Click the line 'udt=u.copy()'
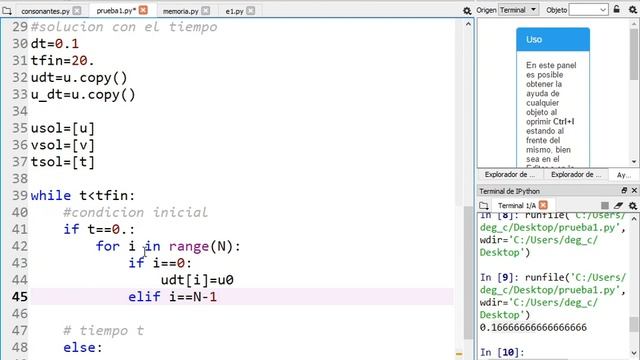The width and height of the screenshot is (640, 360). tap(79, 78)
